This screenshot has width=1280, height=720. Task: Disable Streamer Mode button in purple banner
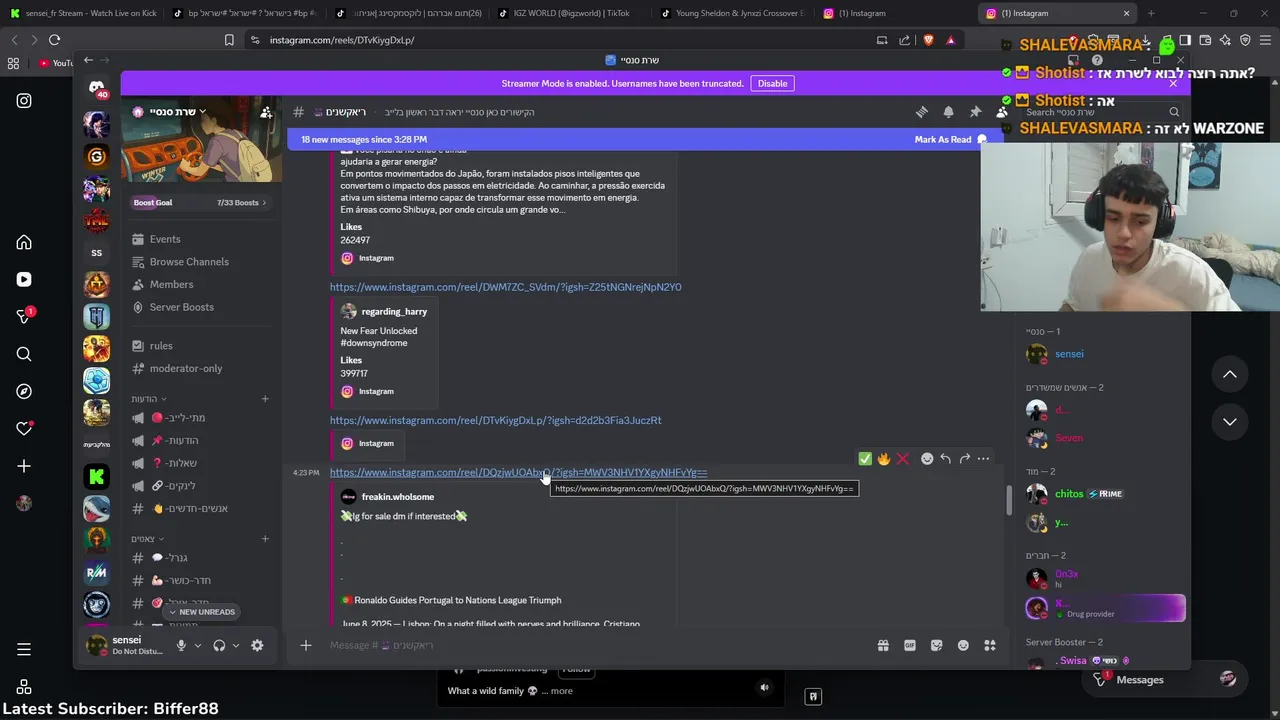click(x=772, y=83)
